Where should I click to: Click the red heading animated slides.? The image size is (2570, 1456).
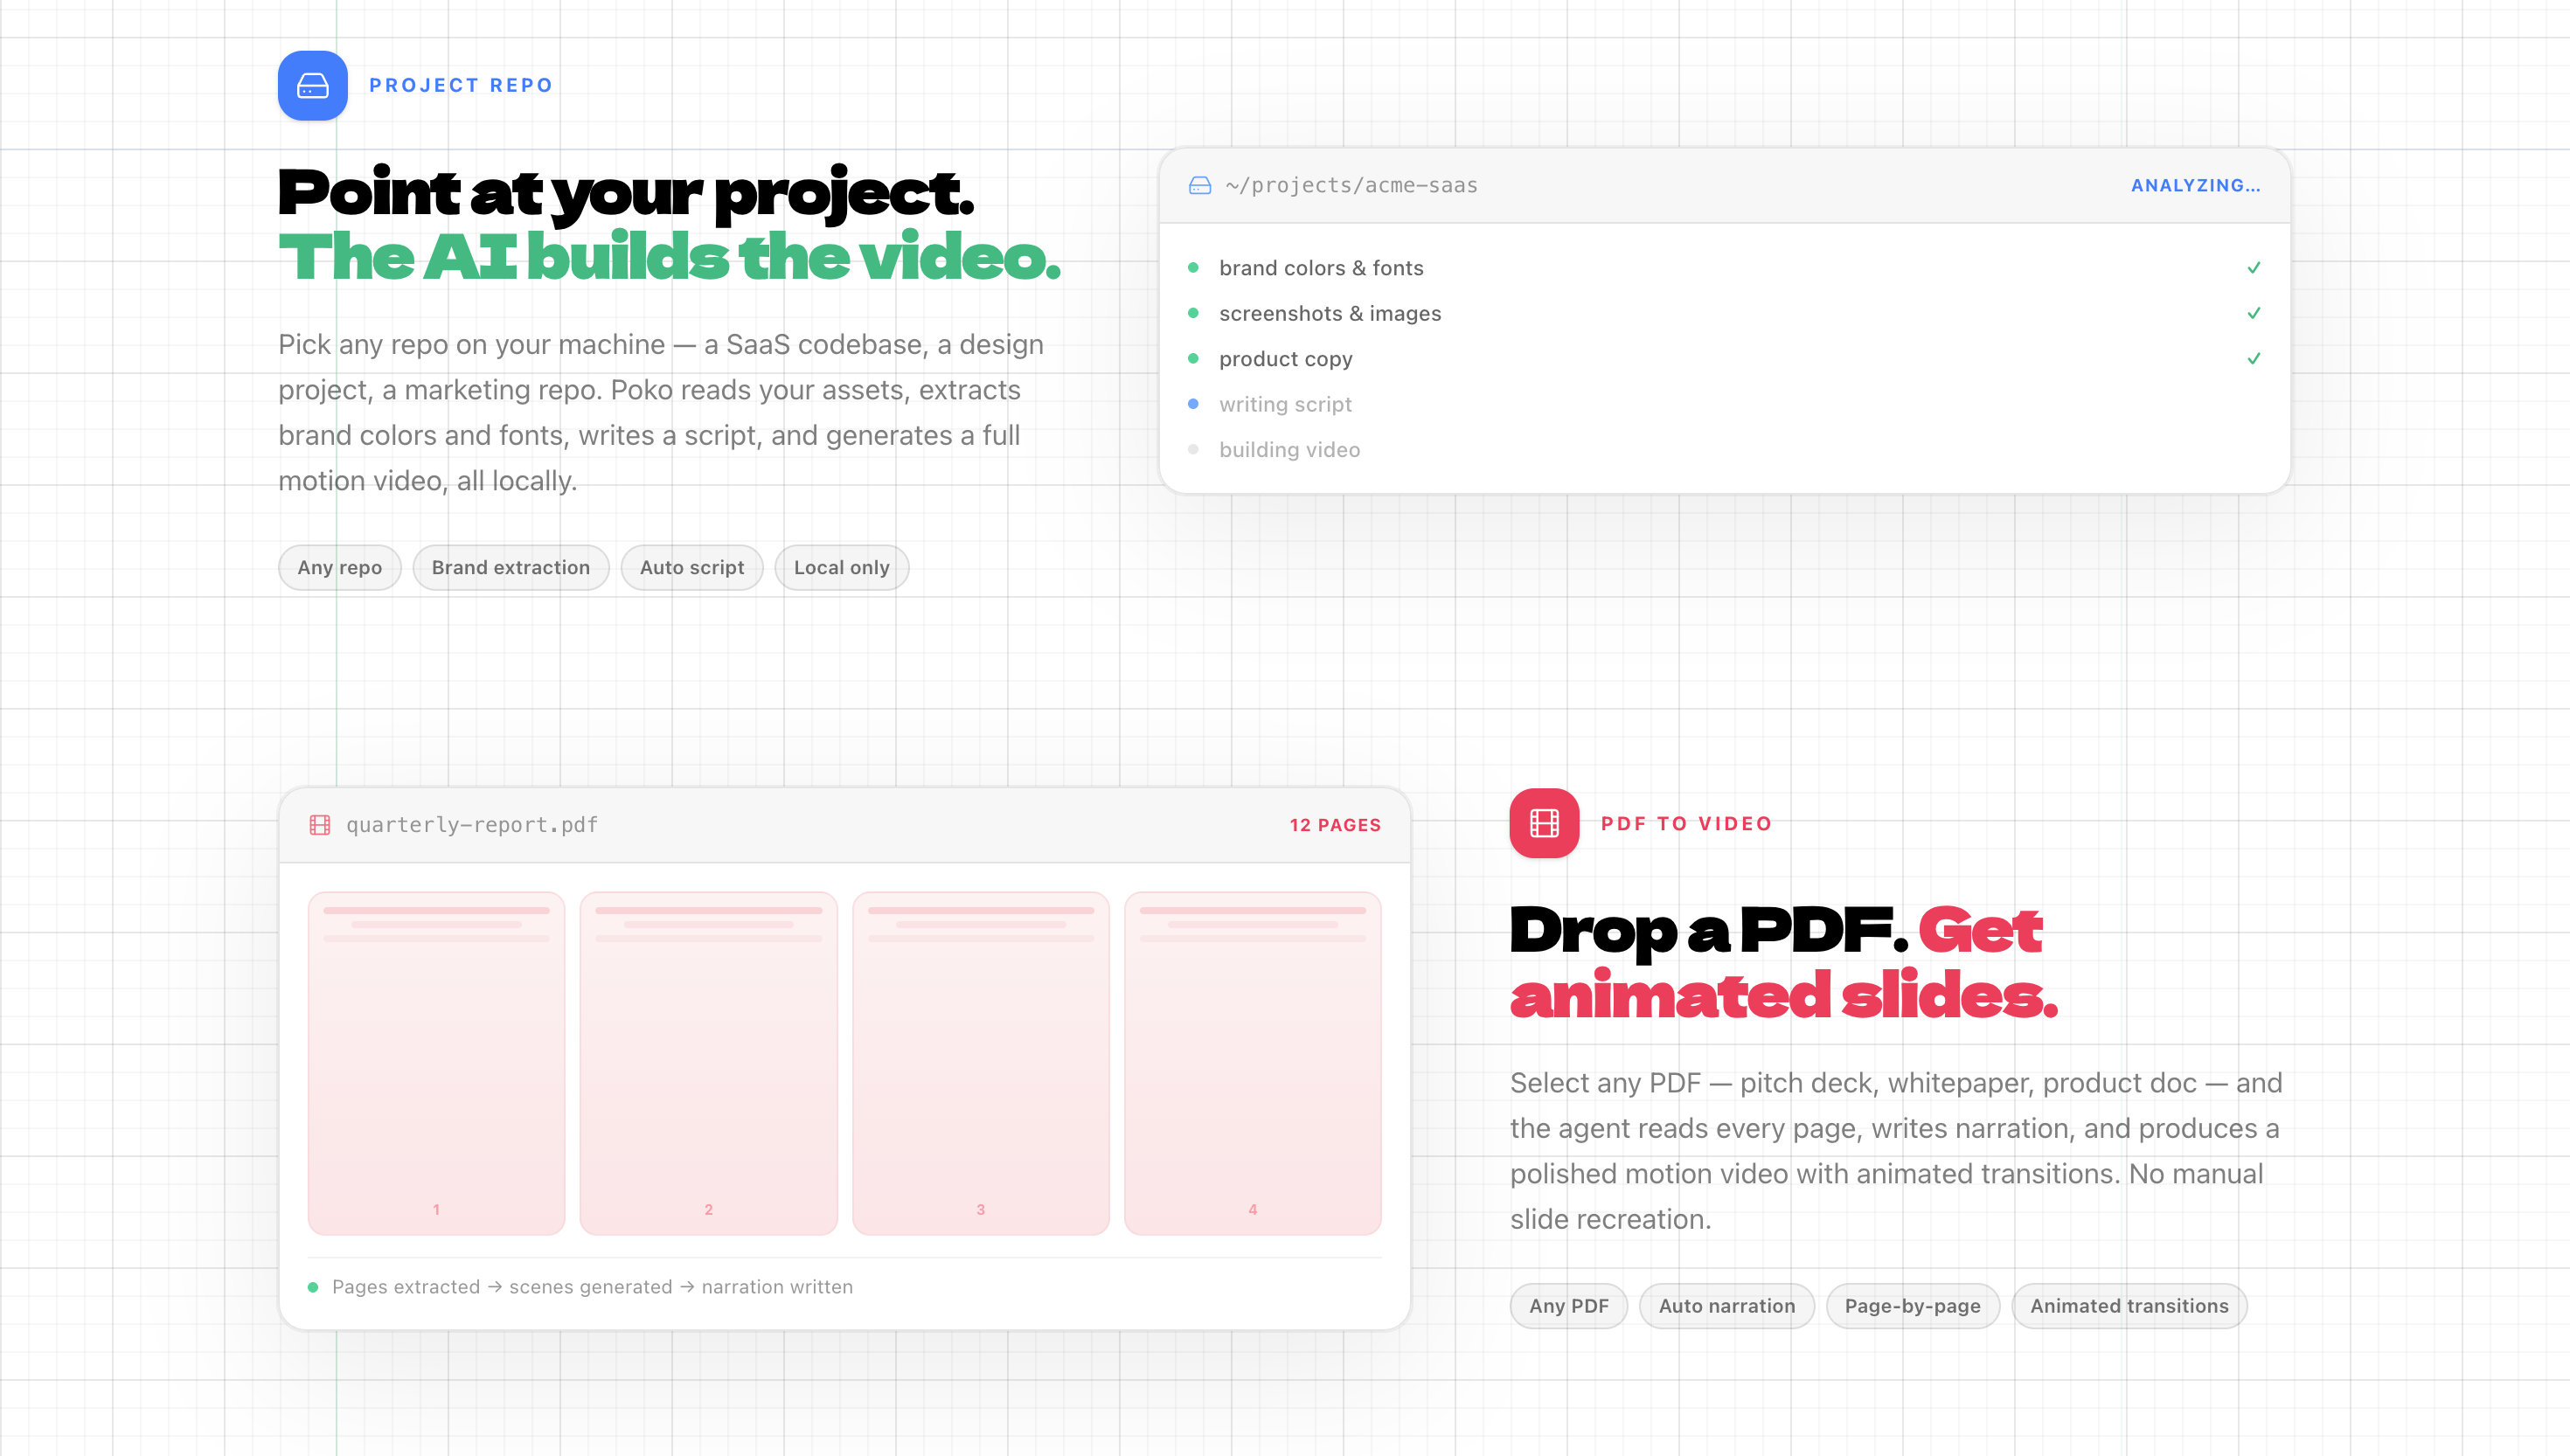click(1784, 996)
